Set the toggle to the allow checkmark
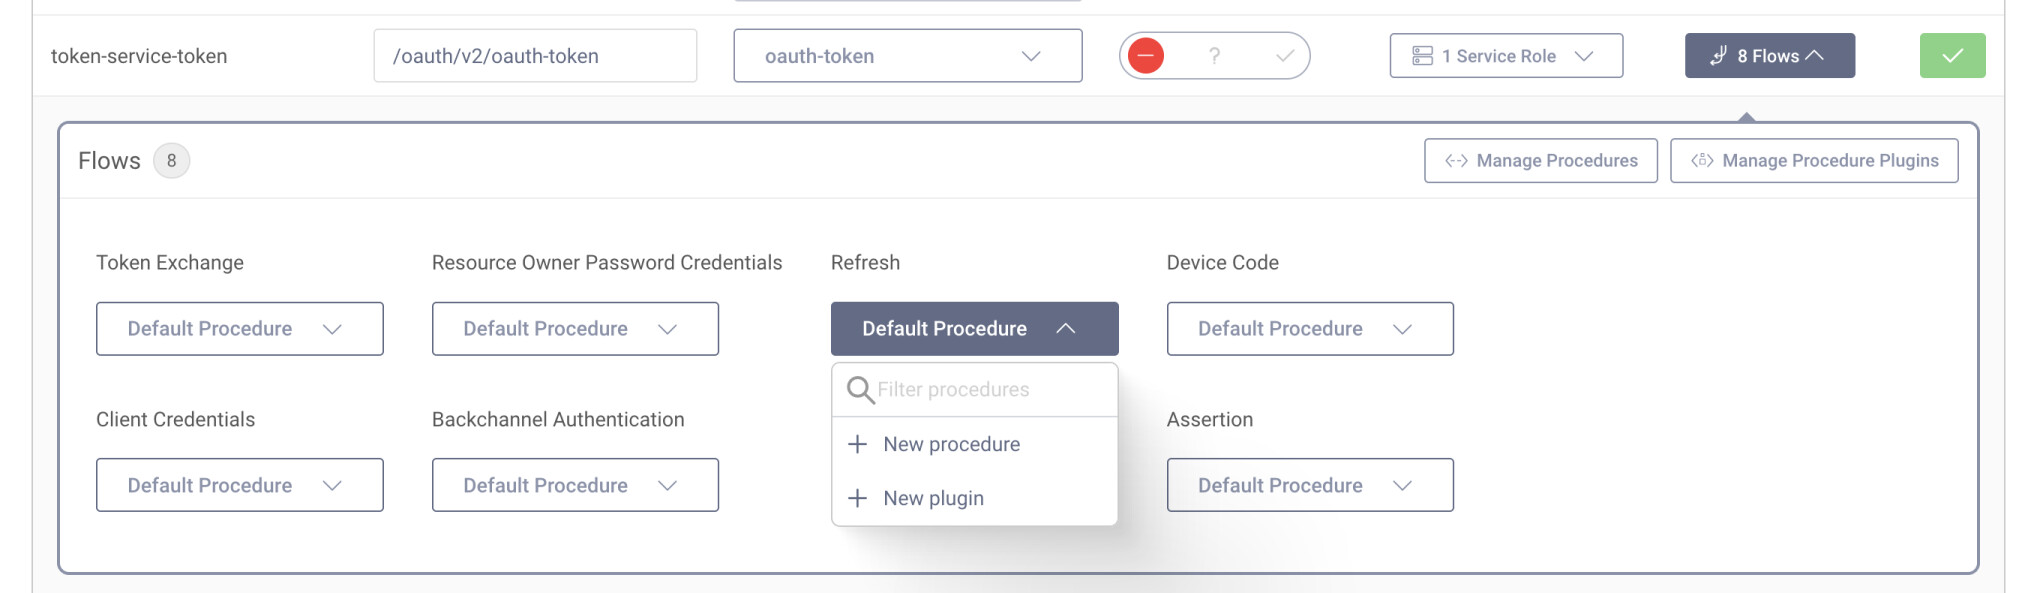 click(x=1285, y=56)
